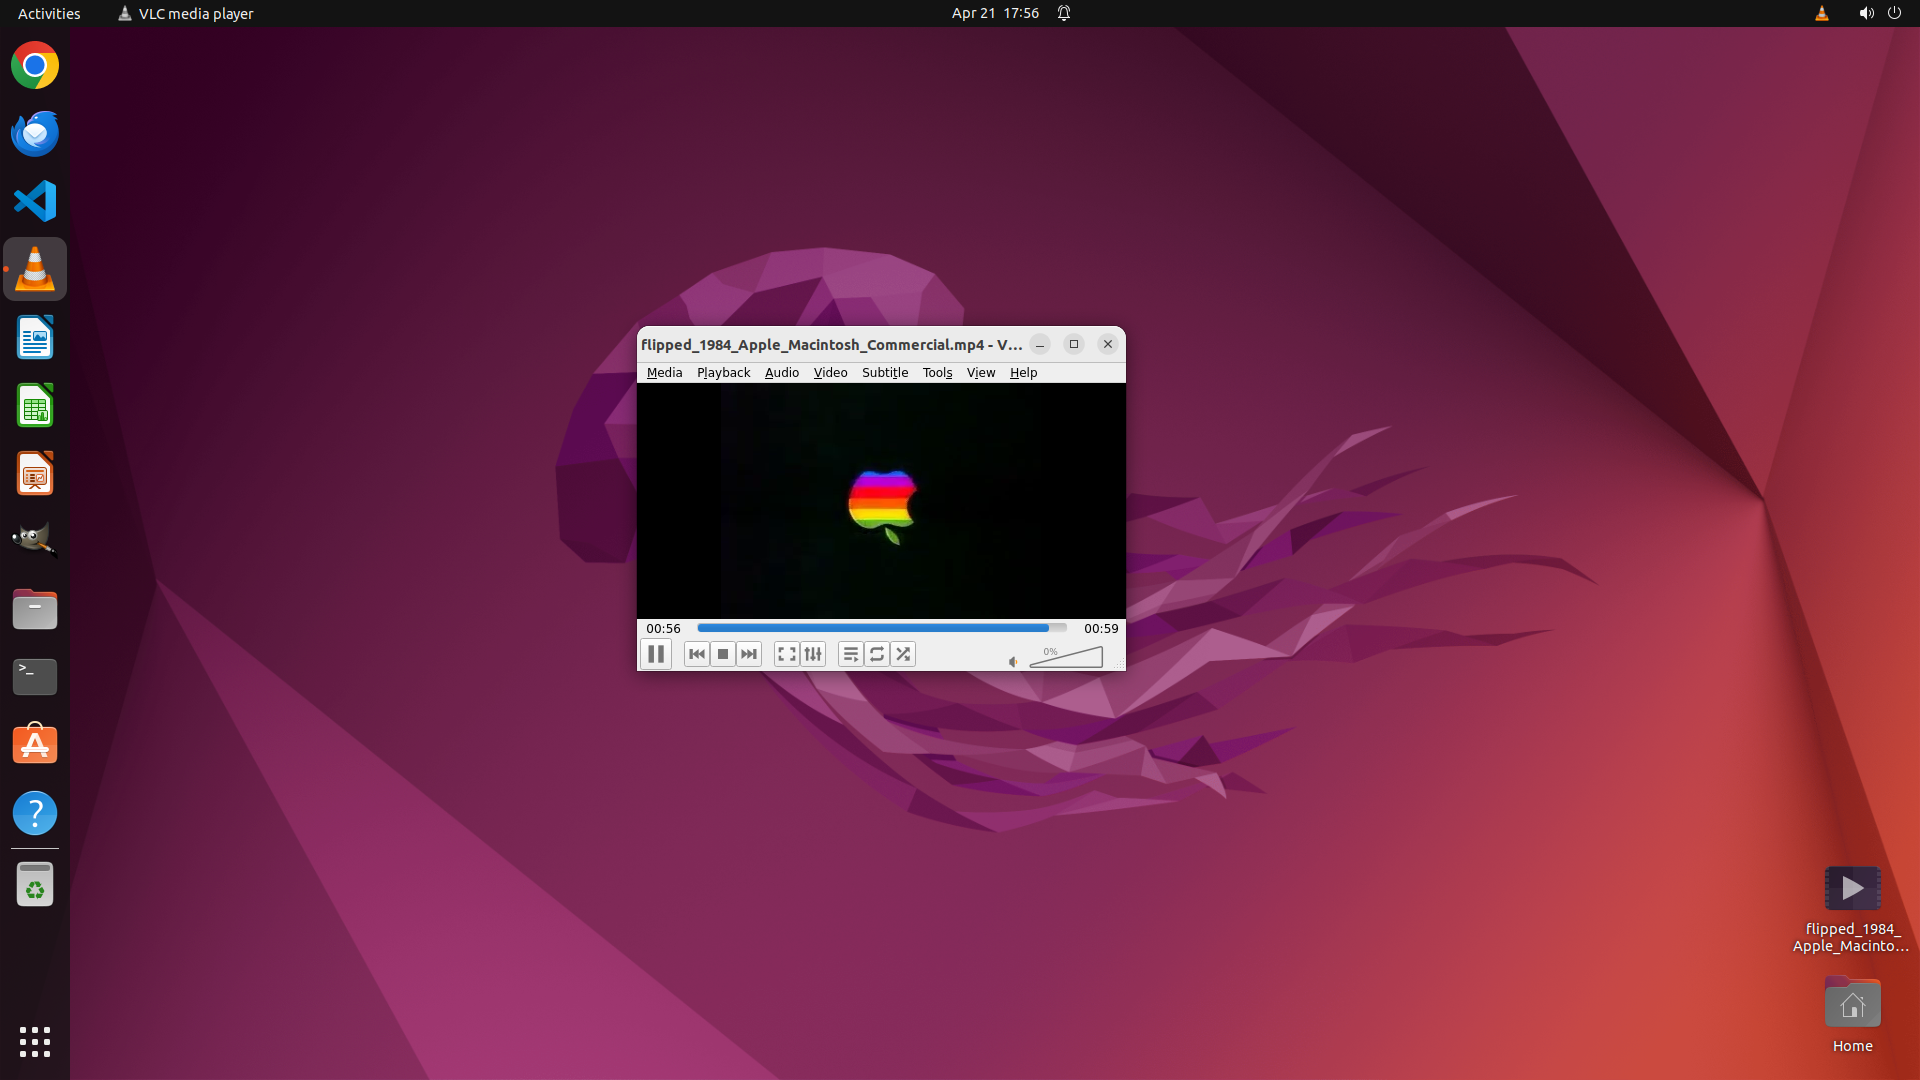Open VLC tray icon in top bar
Viewport: 1920px width, 1080px height.
click(x=1821, y=13)
